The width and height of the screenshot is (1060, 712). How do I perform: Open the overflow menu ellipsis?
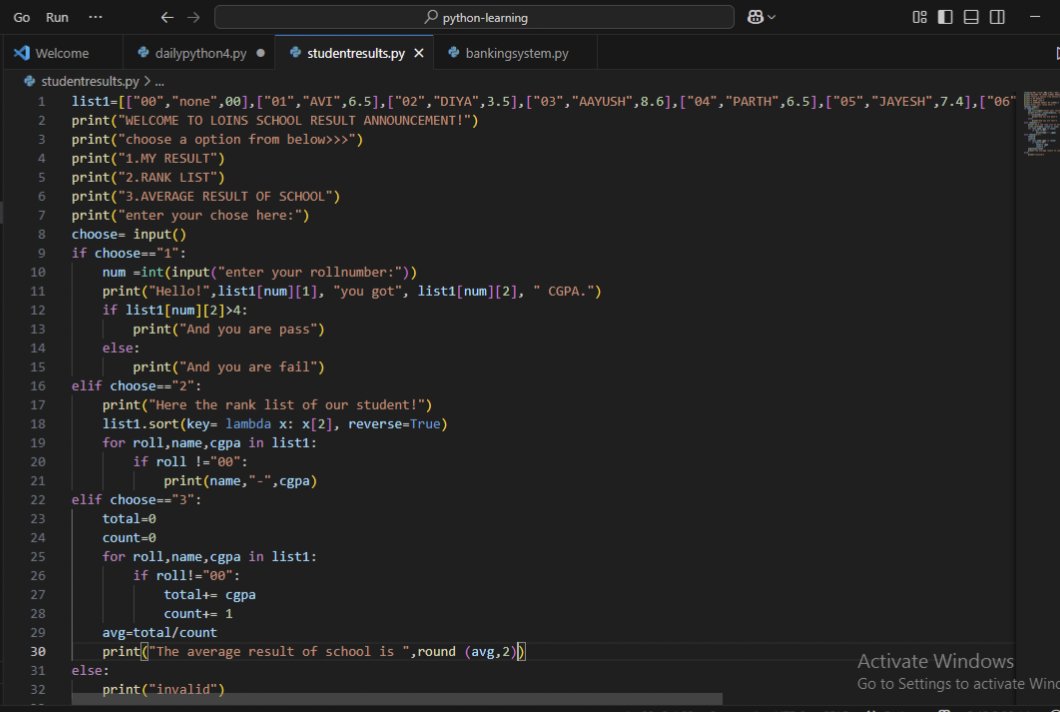click(x=95, y=17)
